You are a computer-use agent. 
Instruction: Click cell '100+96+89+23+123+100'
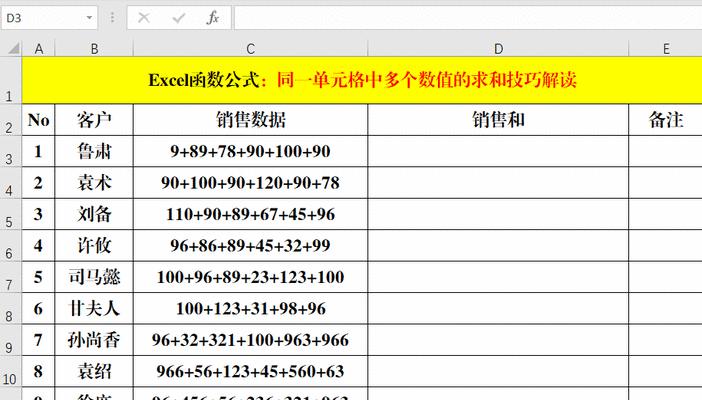250,277
